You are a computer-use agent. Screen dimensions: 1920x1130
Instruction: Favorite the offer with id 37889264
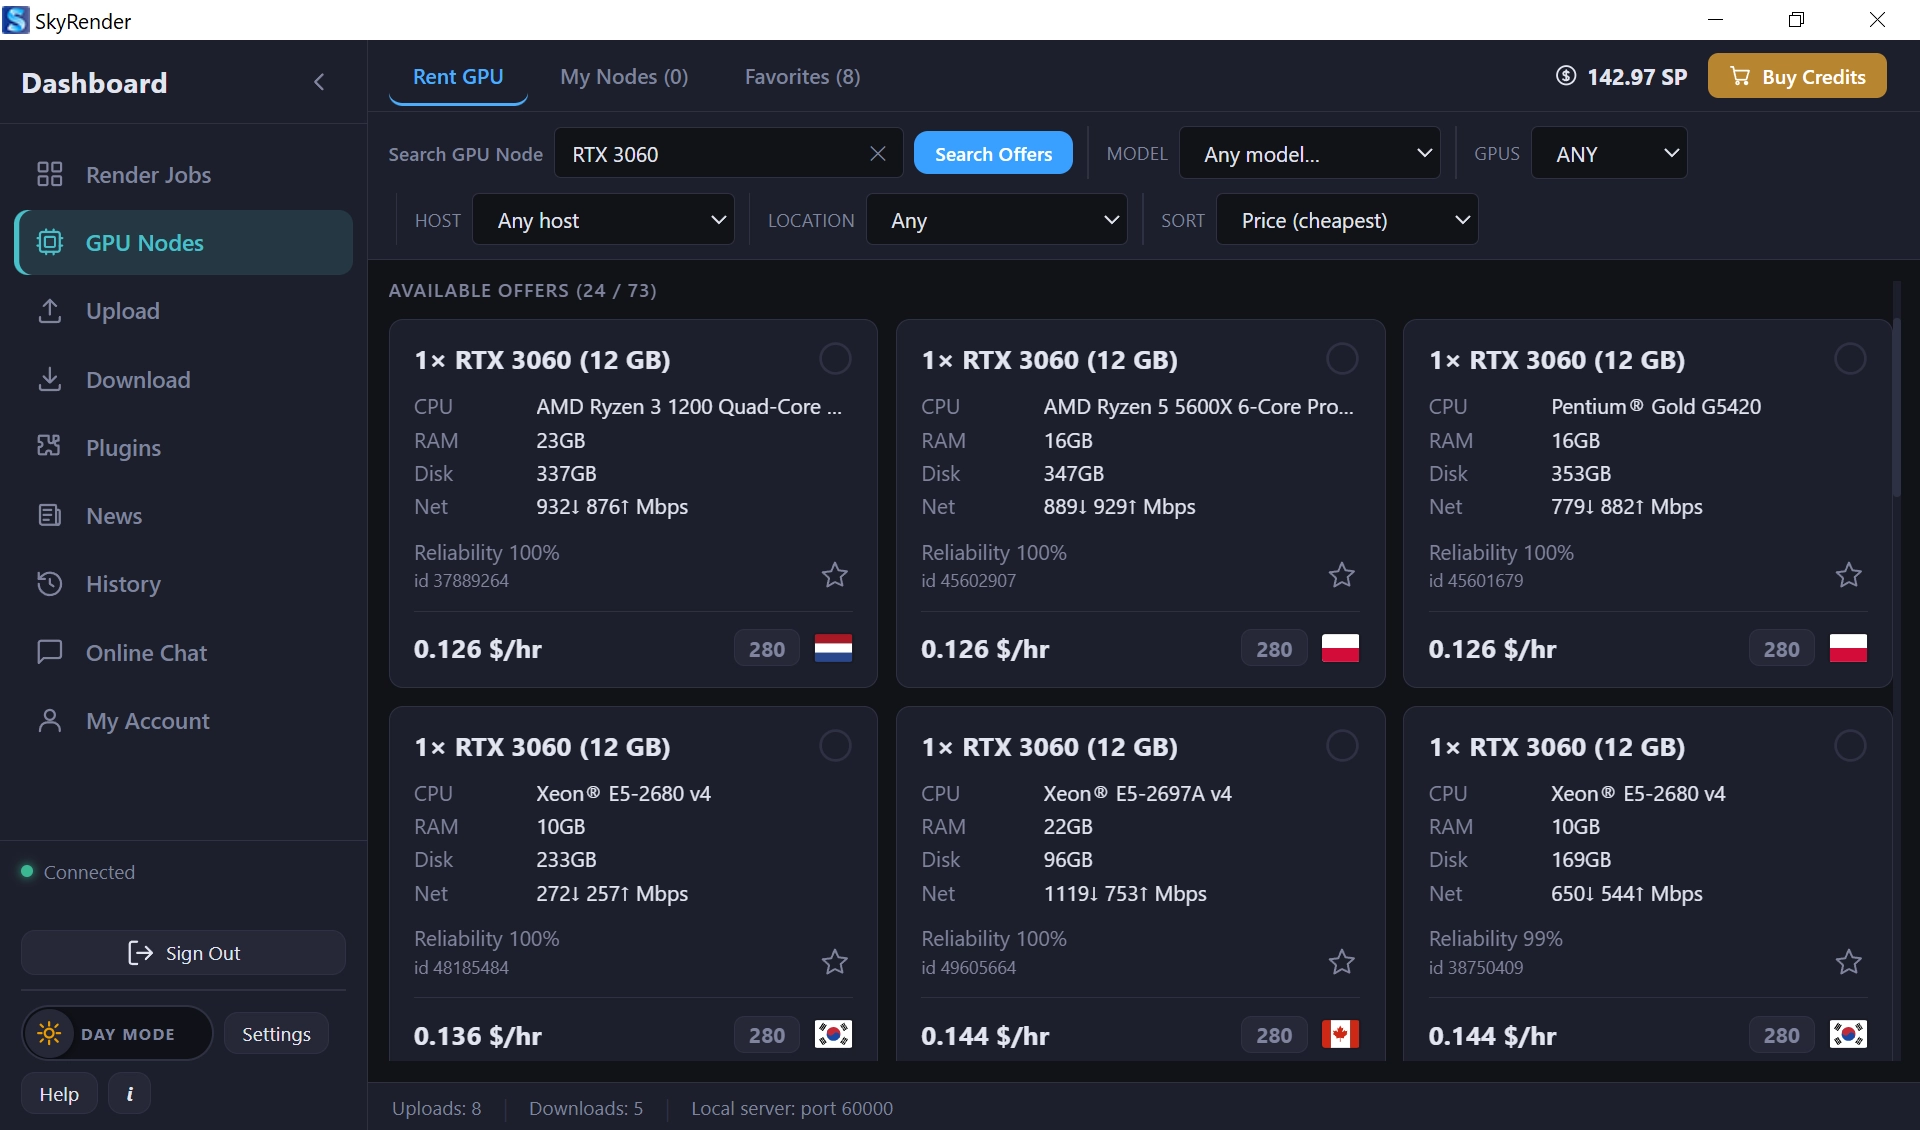click(834, 575)
